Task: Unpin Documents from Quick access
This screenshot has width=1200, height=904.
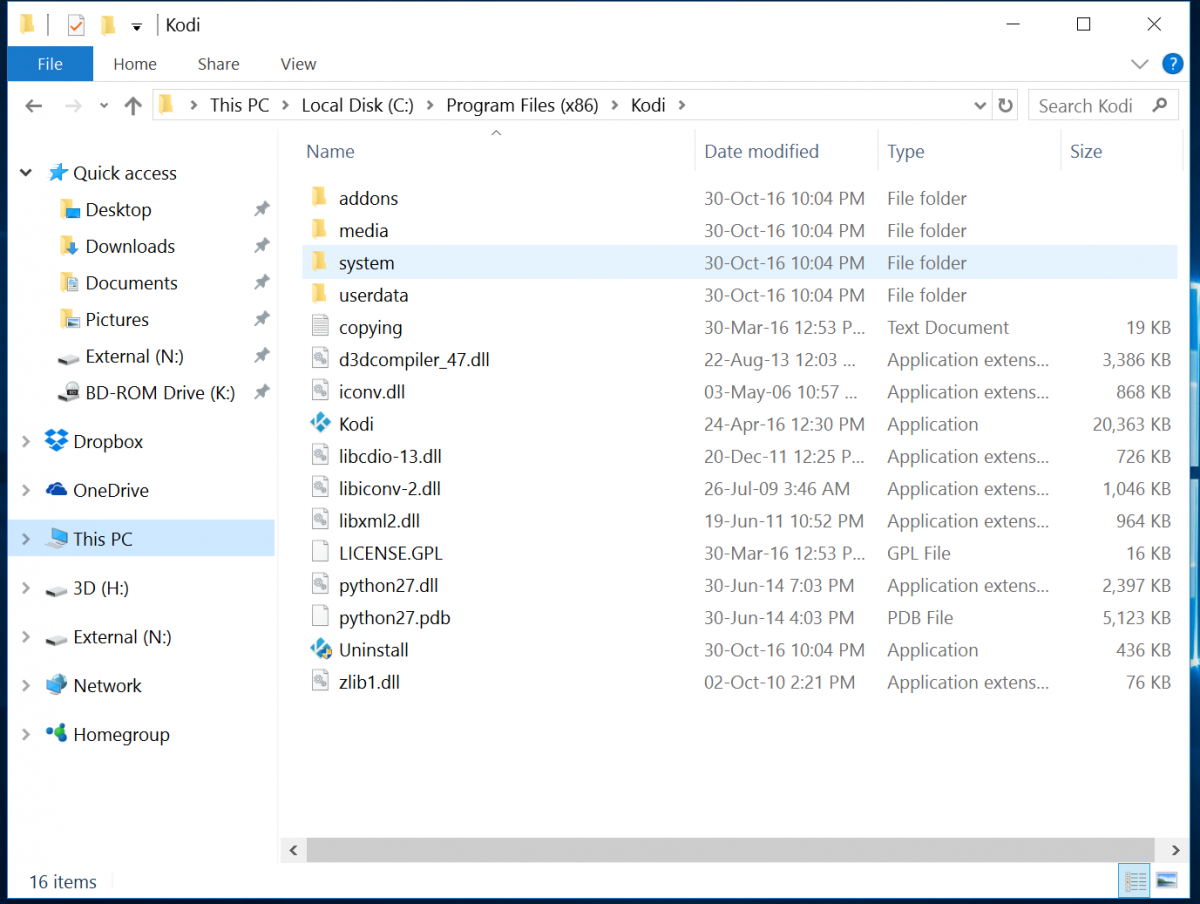Action: click(x=261, y=283)
